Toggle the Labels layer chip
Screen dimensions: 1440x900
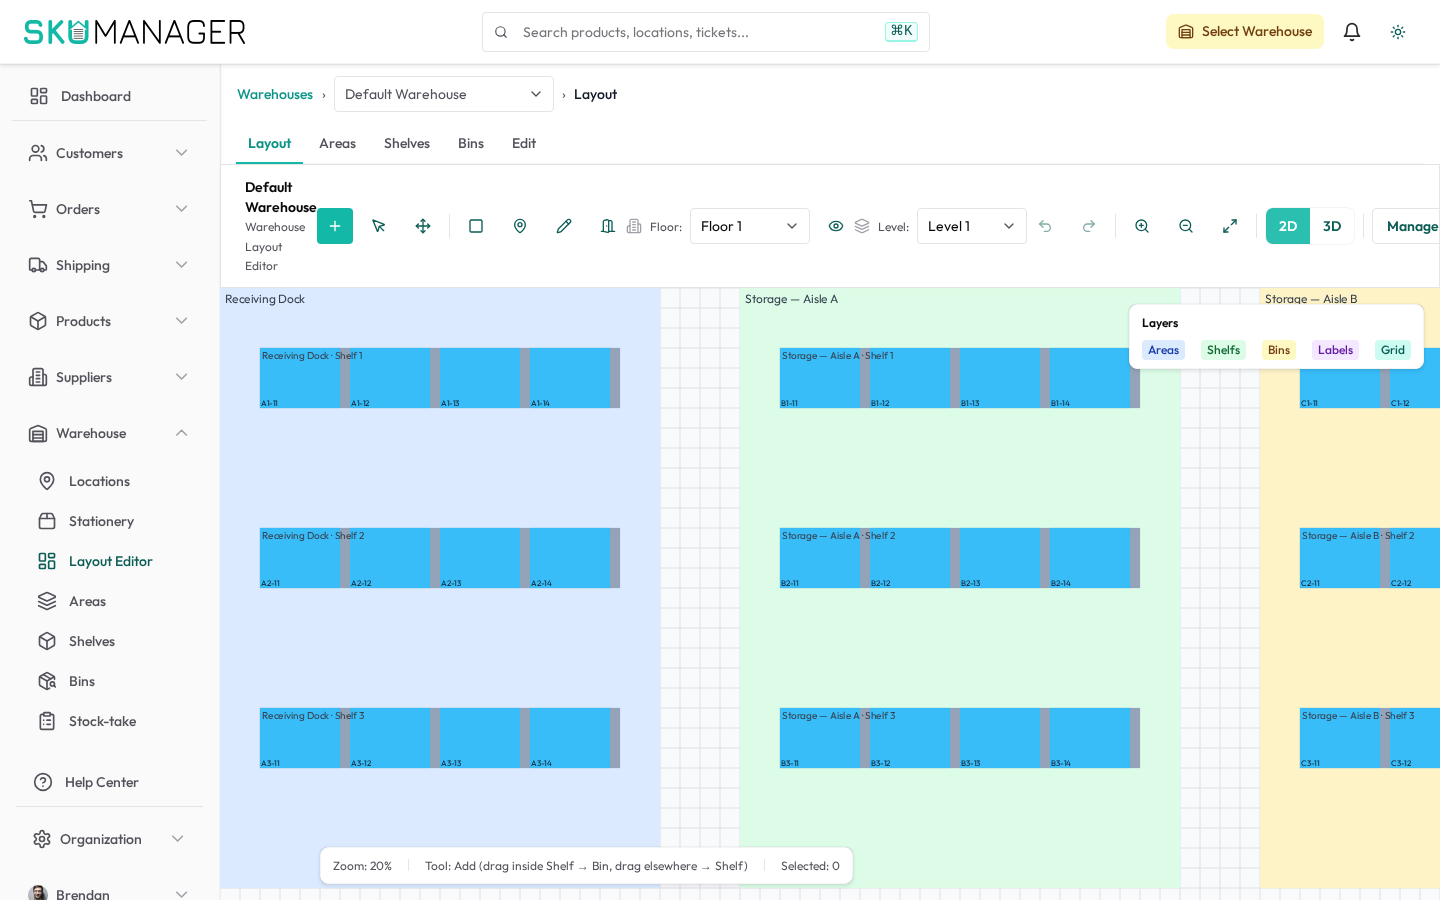tap(1335, 350)
